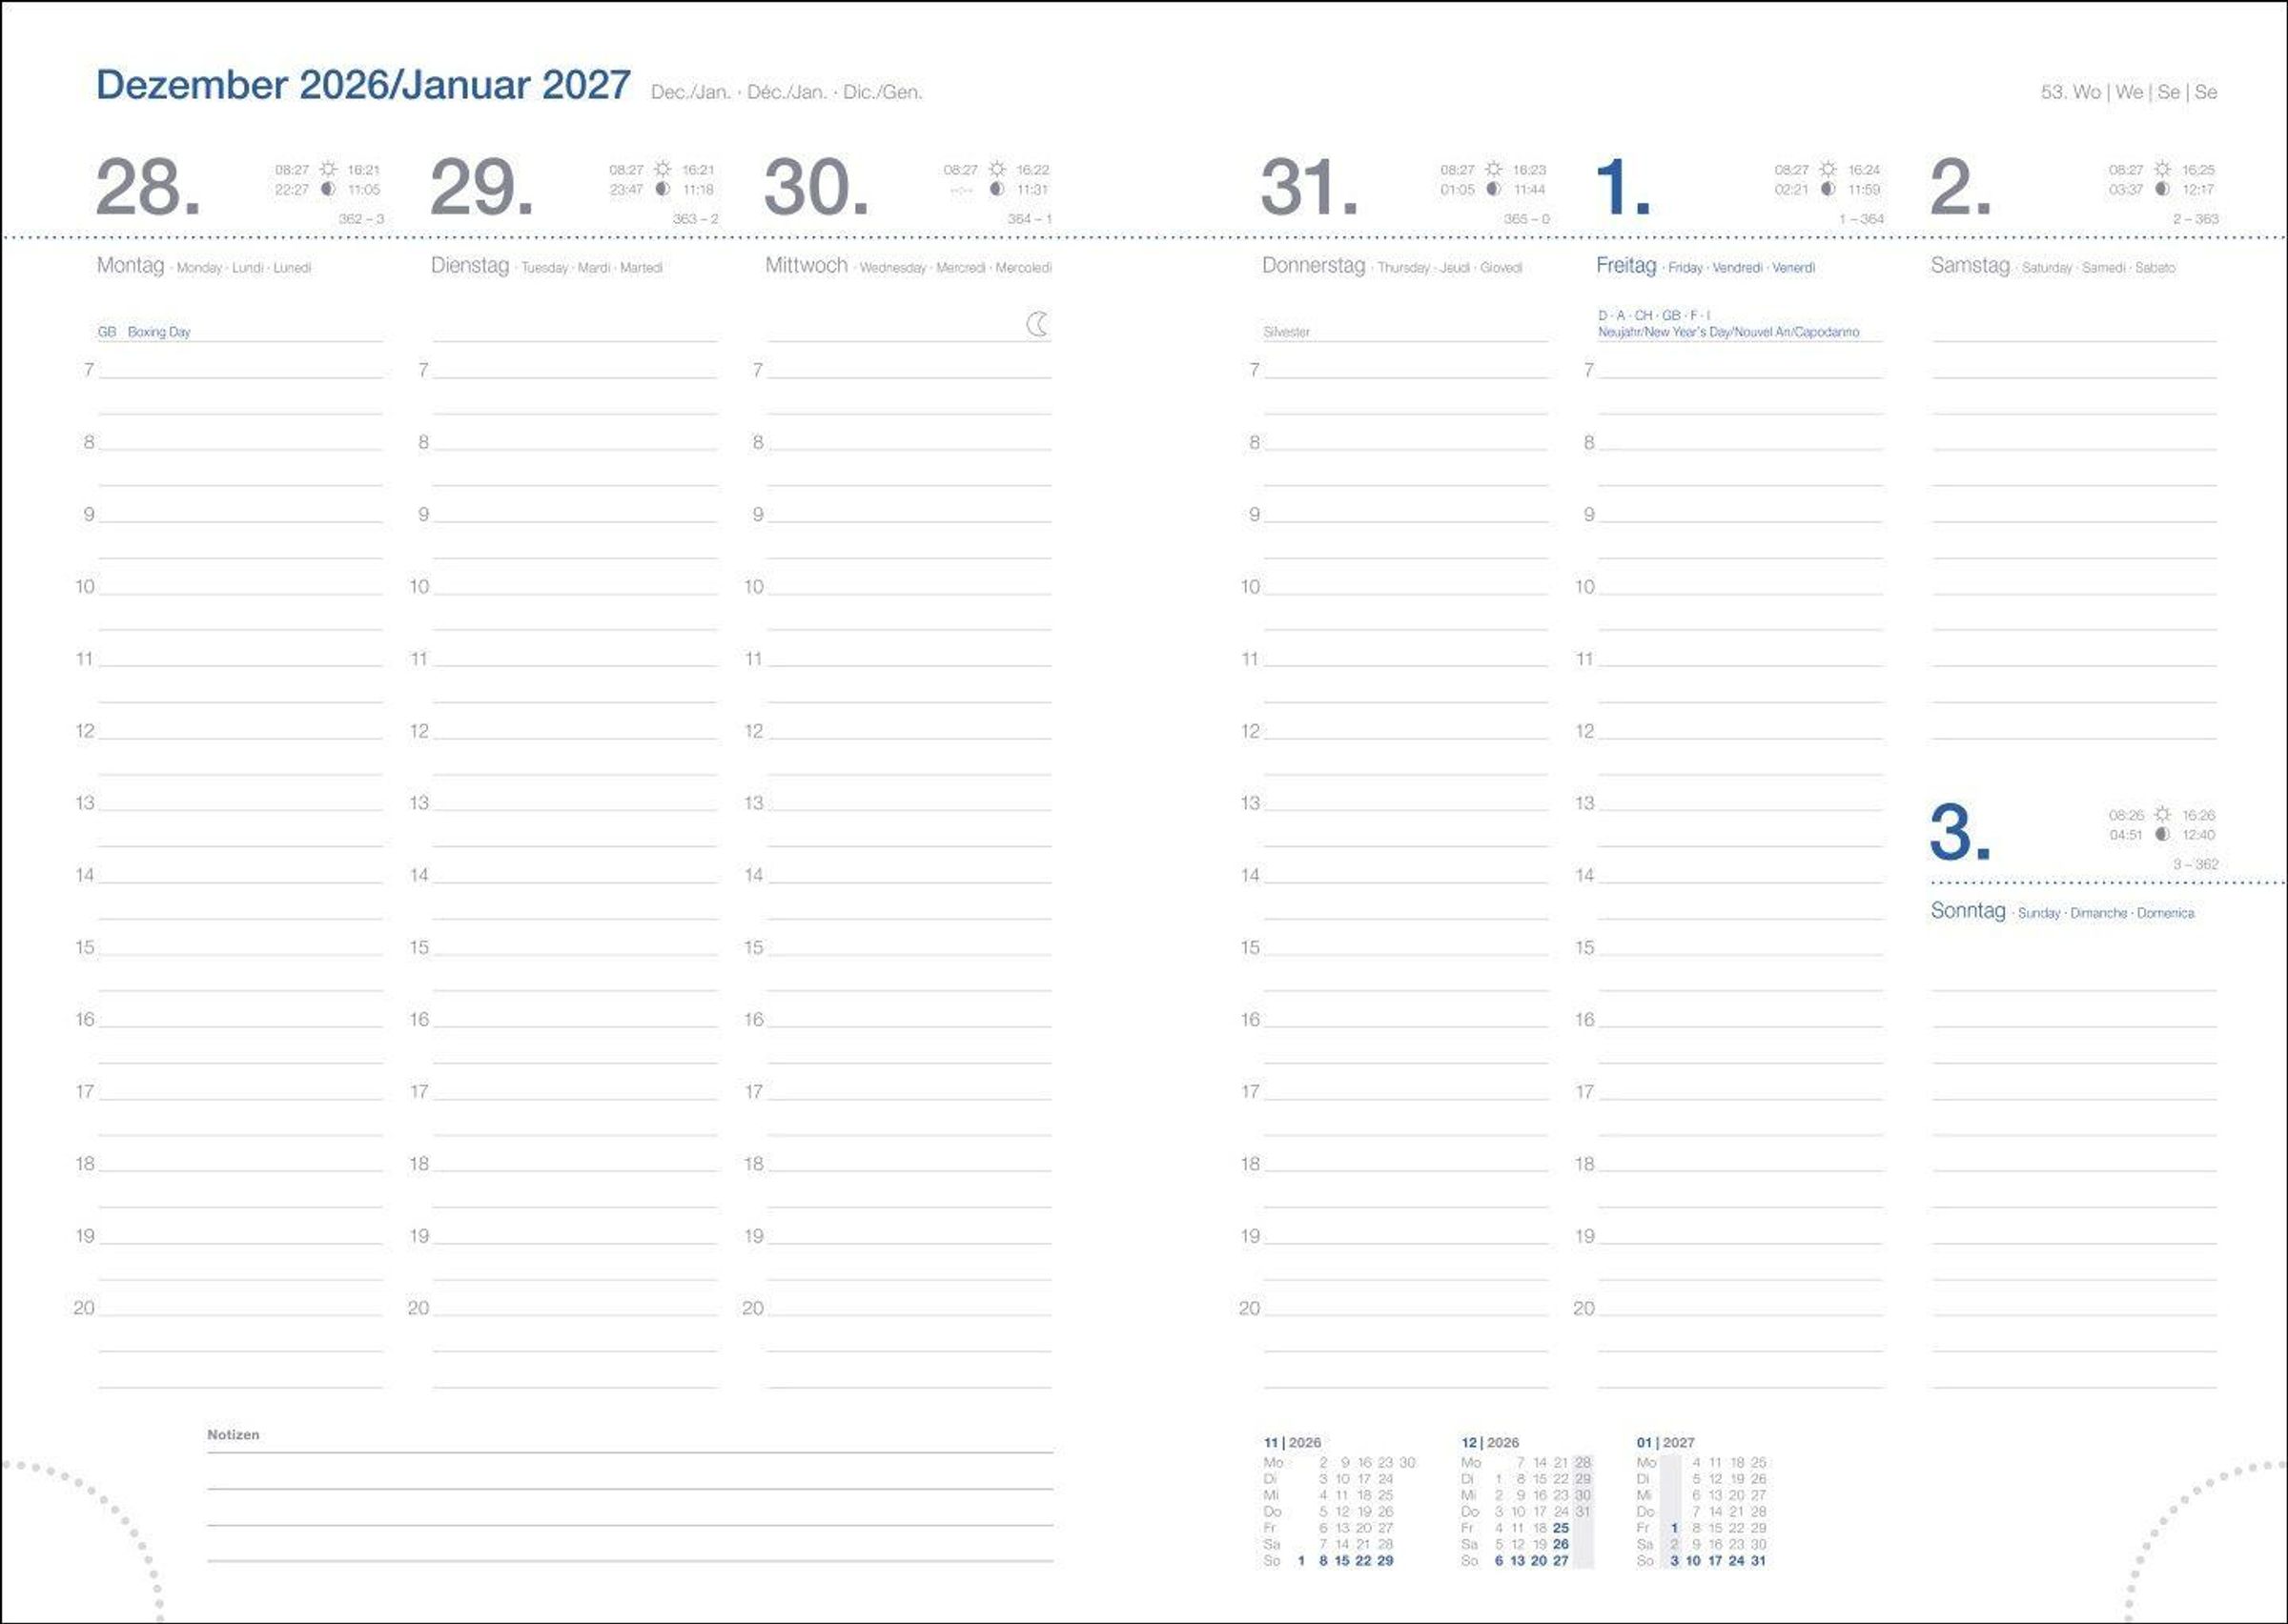Select the blue date number 1
This screenshot has height=1624, width=2288.
pyautogui.click(x=1621, y=187)
